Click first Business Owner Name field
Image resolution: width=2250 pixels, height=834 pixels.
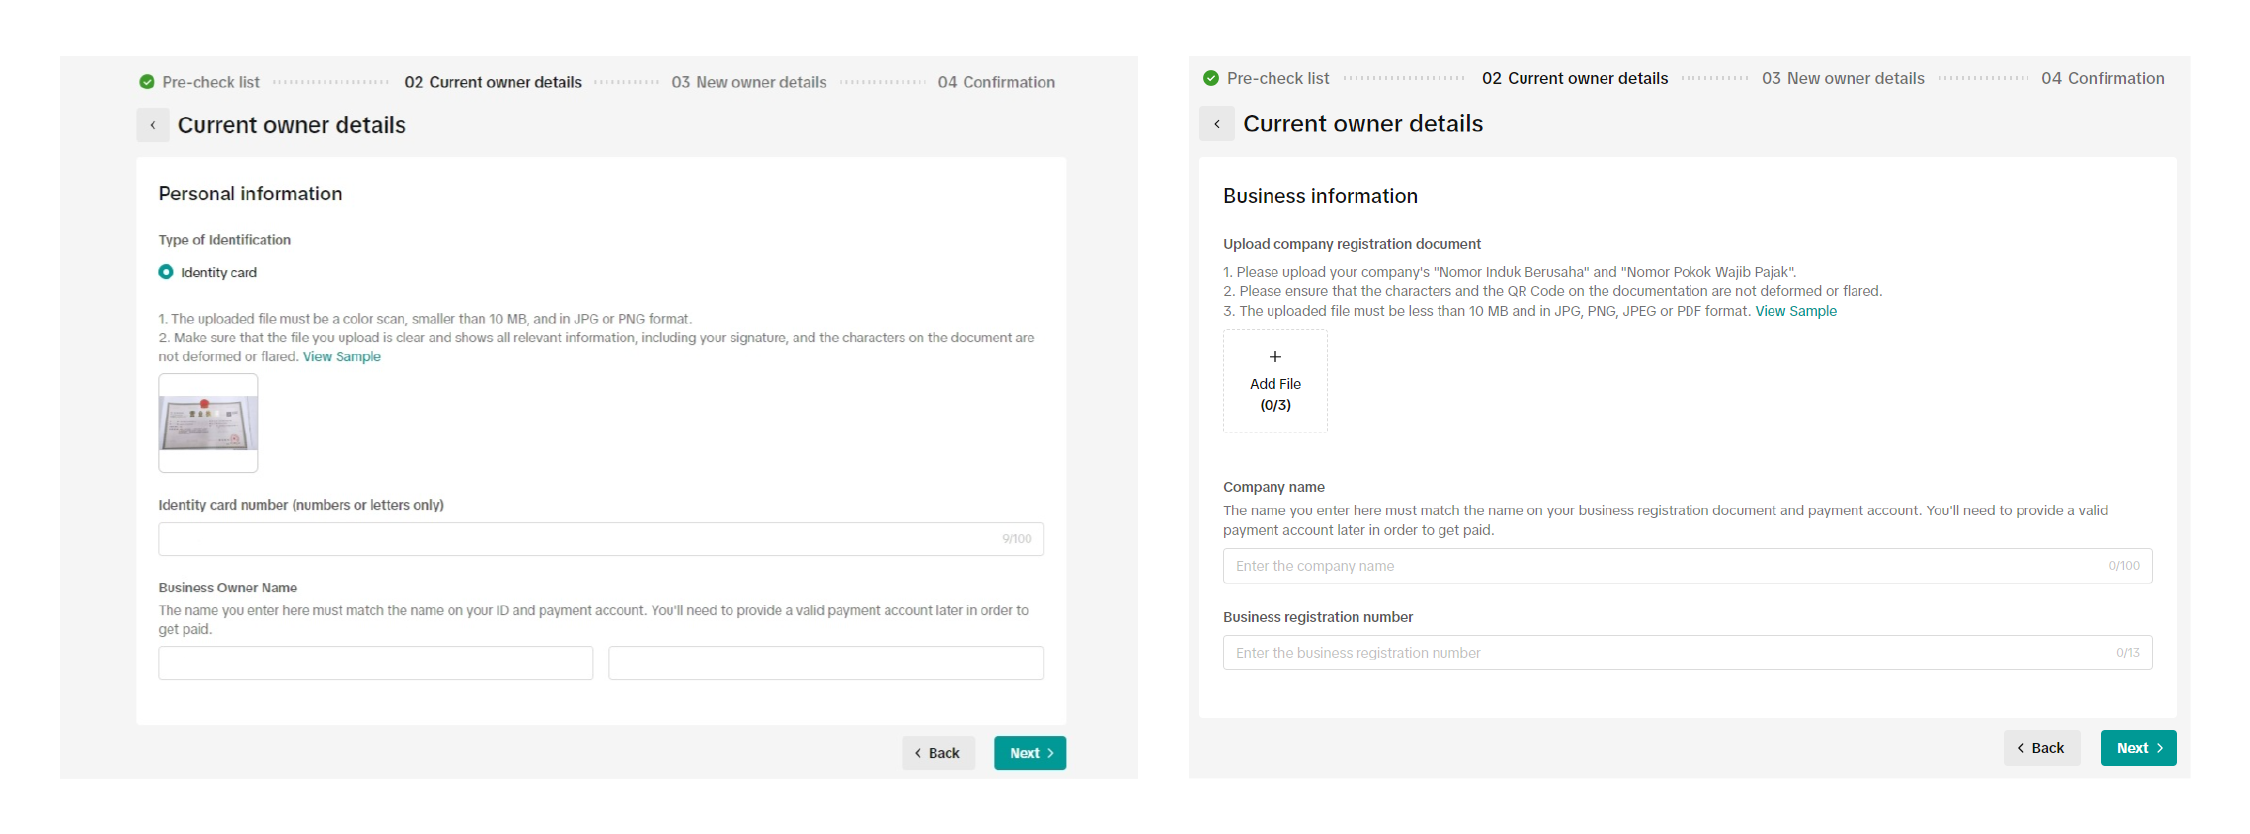(x=375, y=663)
